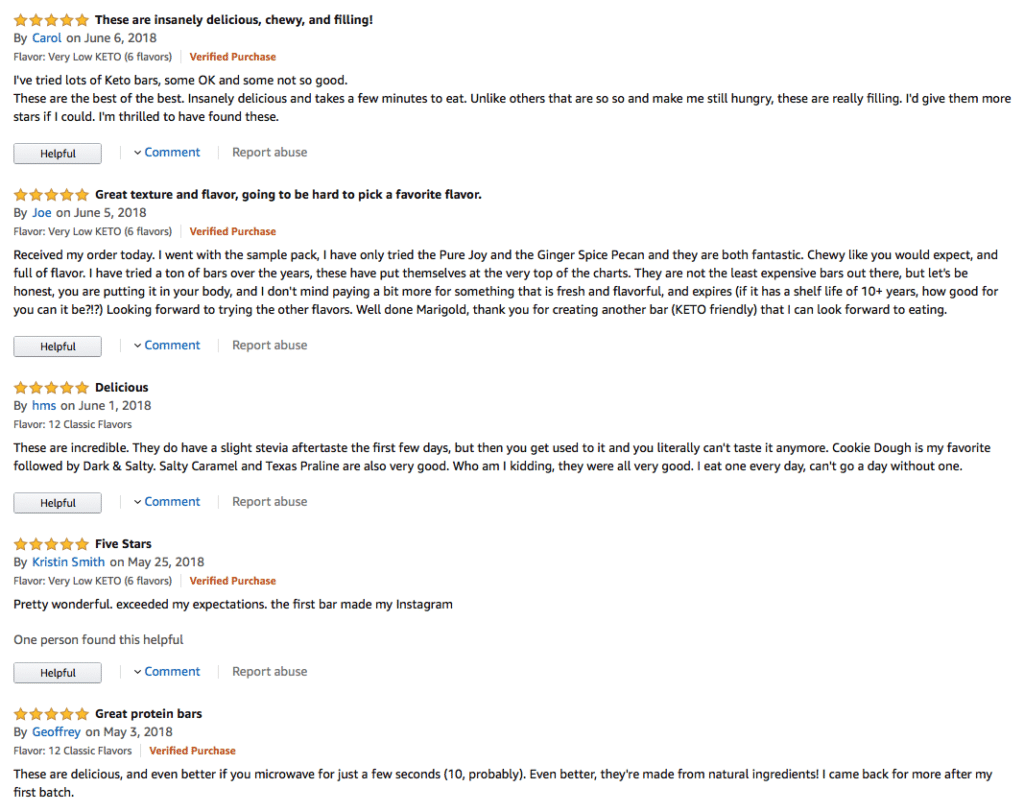Open the 'Great protein bars' review title
Screen dimensions: 1024x812
(x=148, y=714)
